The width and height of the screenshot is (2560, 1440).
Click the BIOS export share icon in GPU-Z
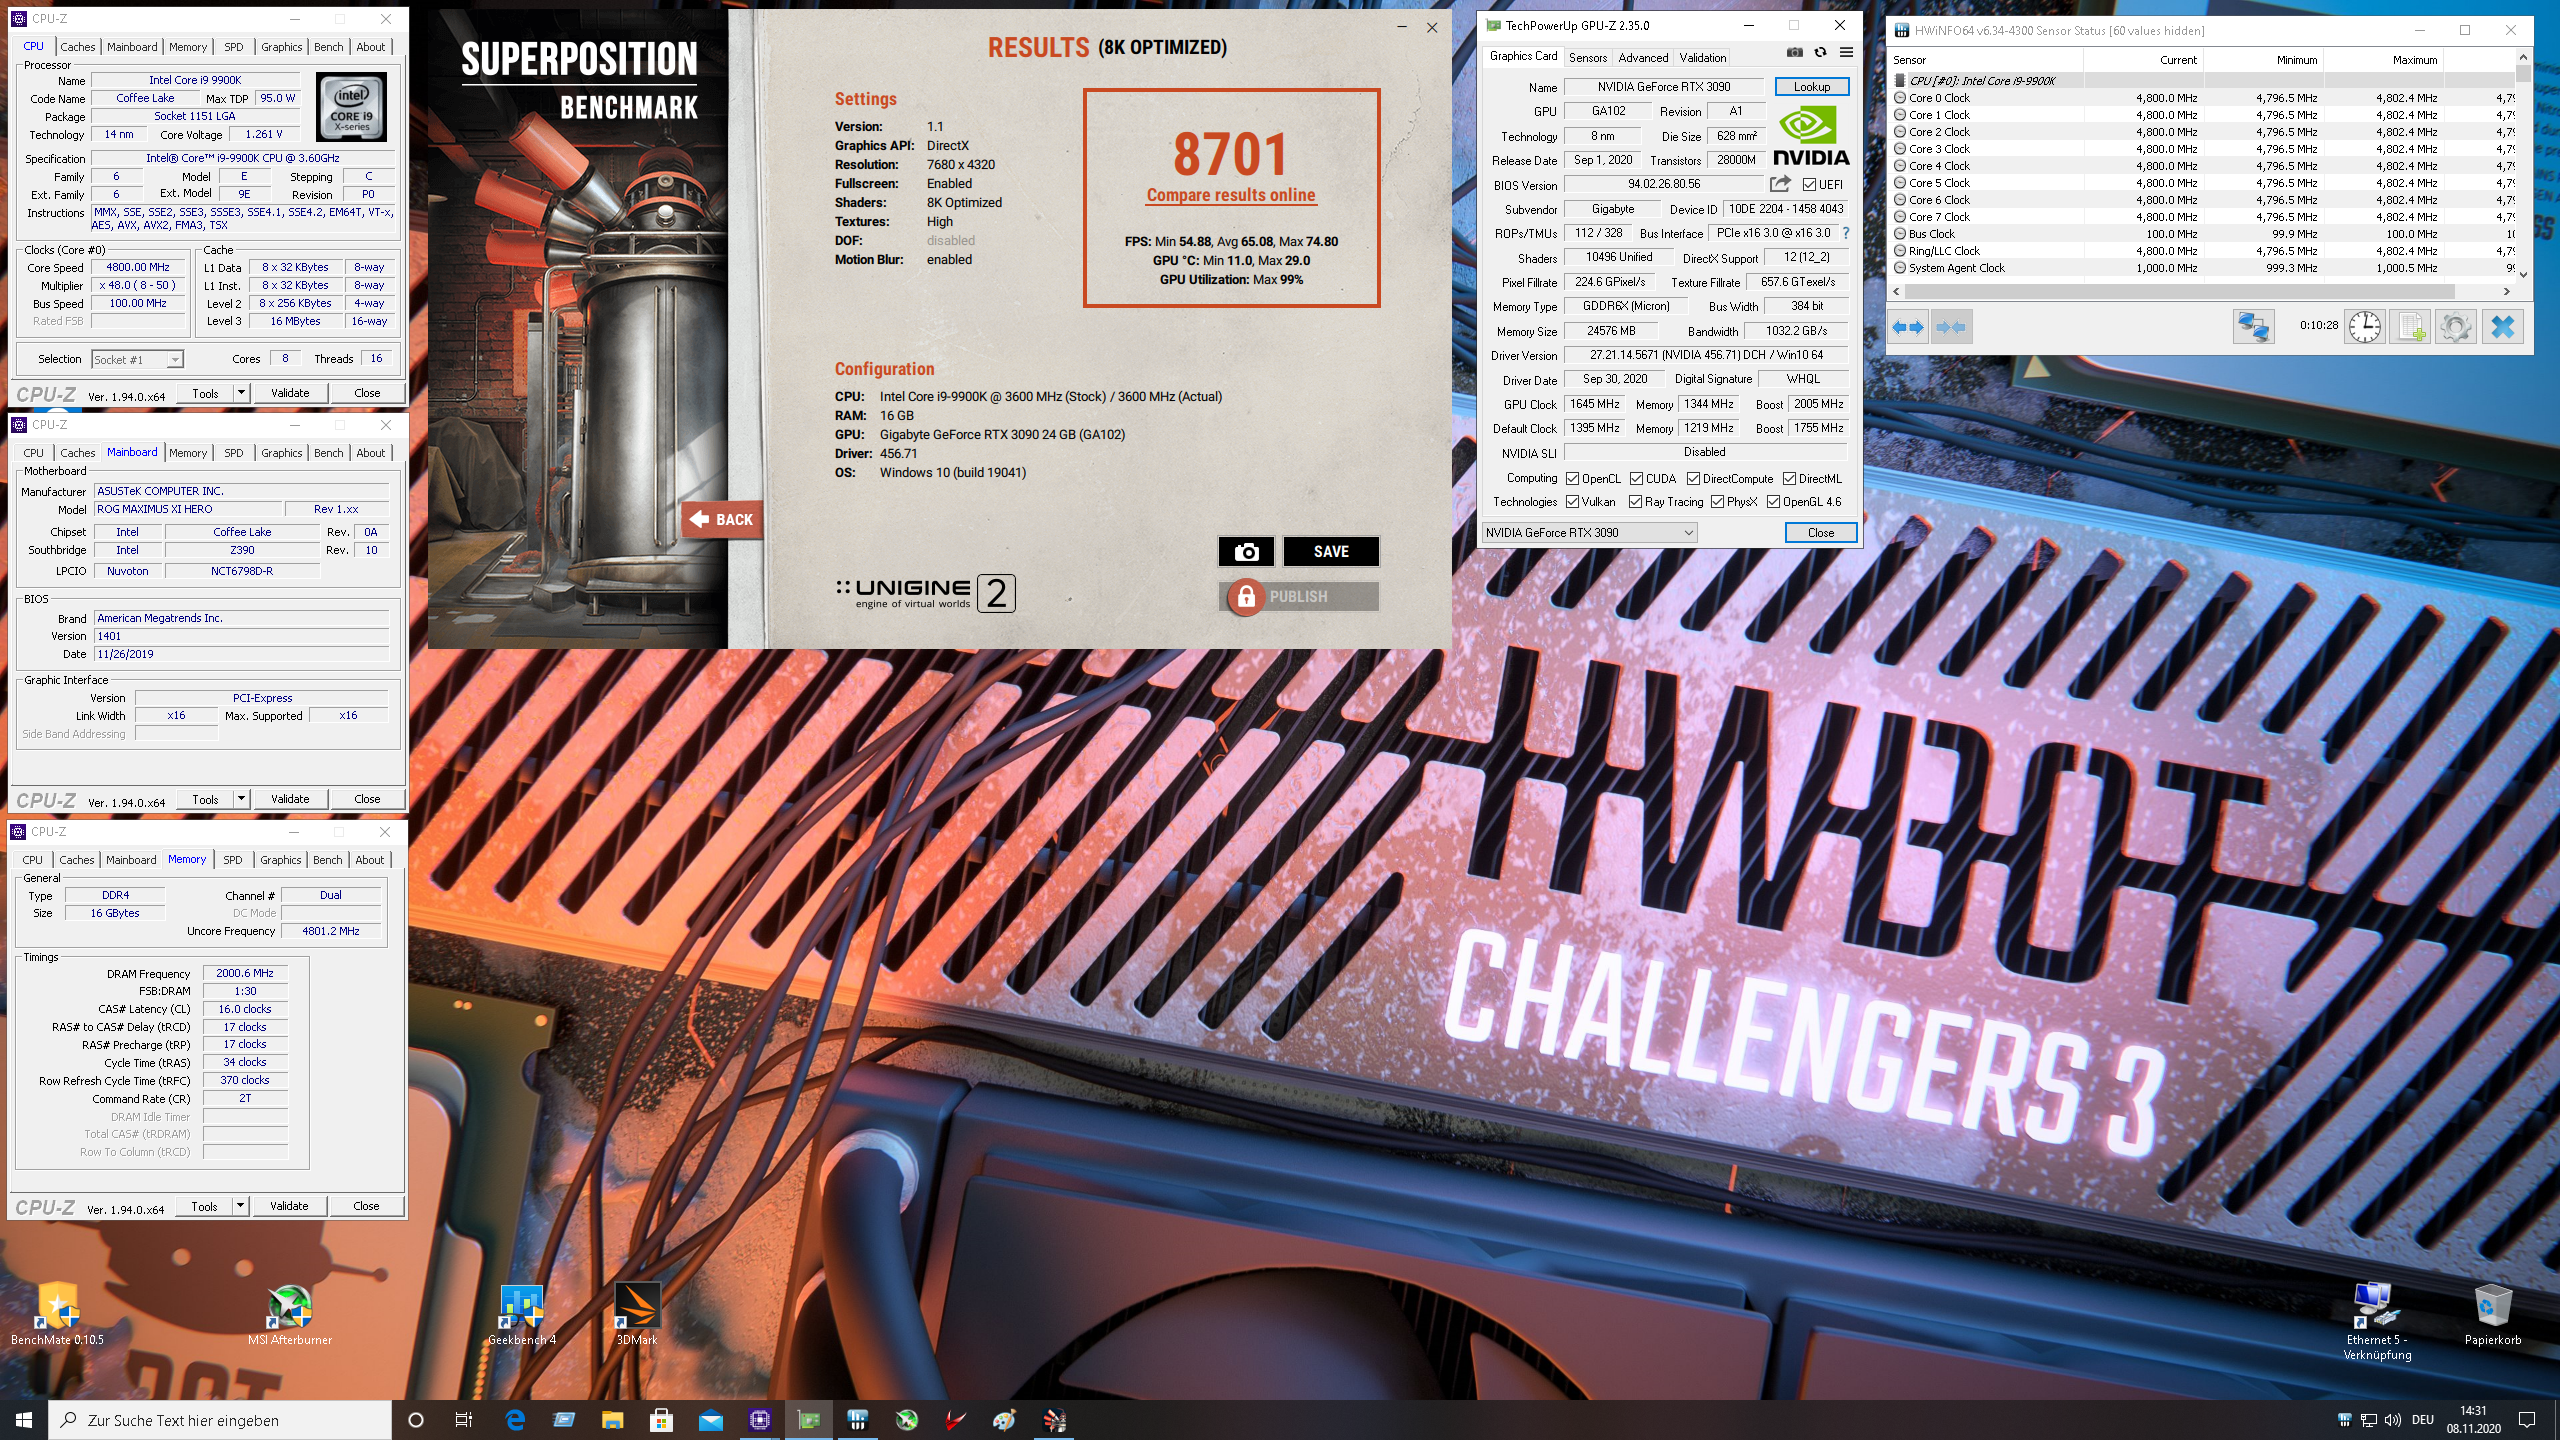(1780, 184)
